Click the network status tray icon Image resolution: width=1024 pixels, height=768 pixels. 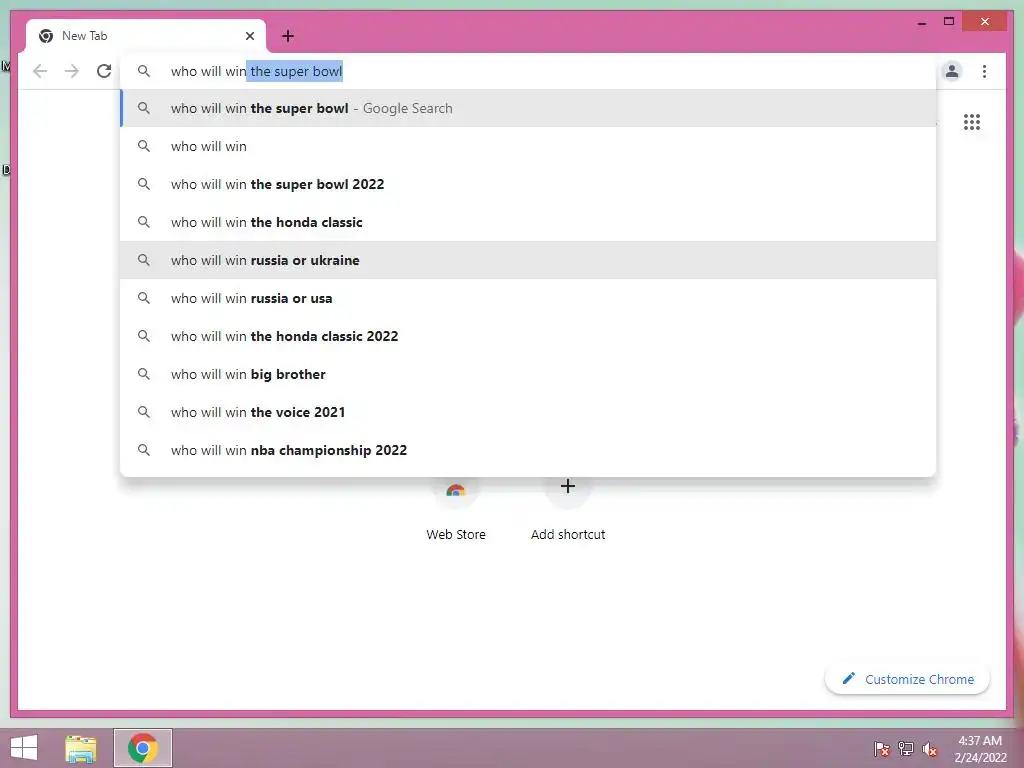[x=906, y=749]
